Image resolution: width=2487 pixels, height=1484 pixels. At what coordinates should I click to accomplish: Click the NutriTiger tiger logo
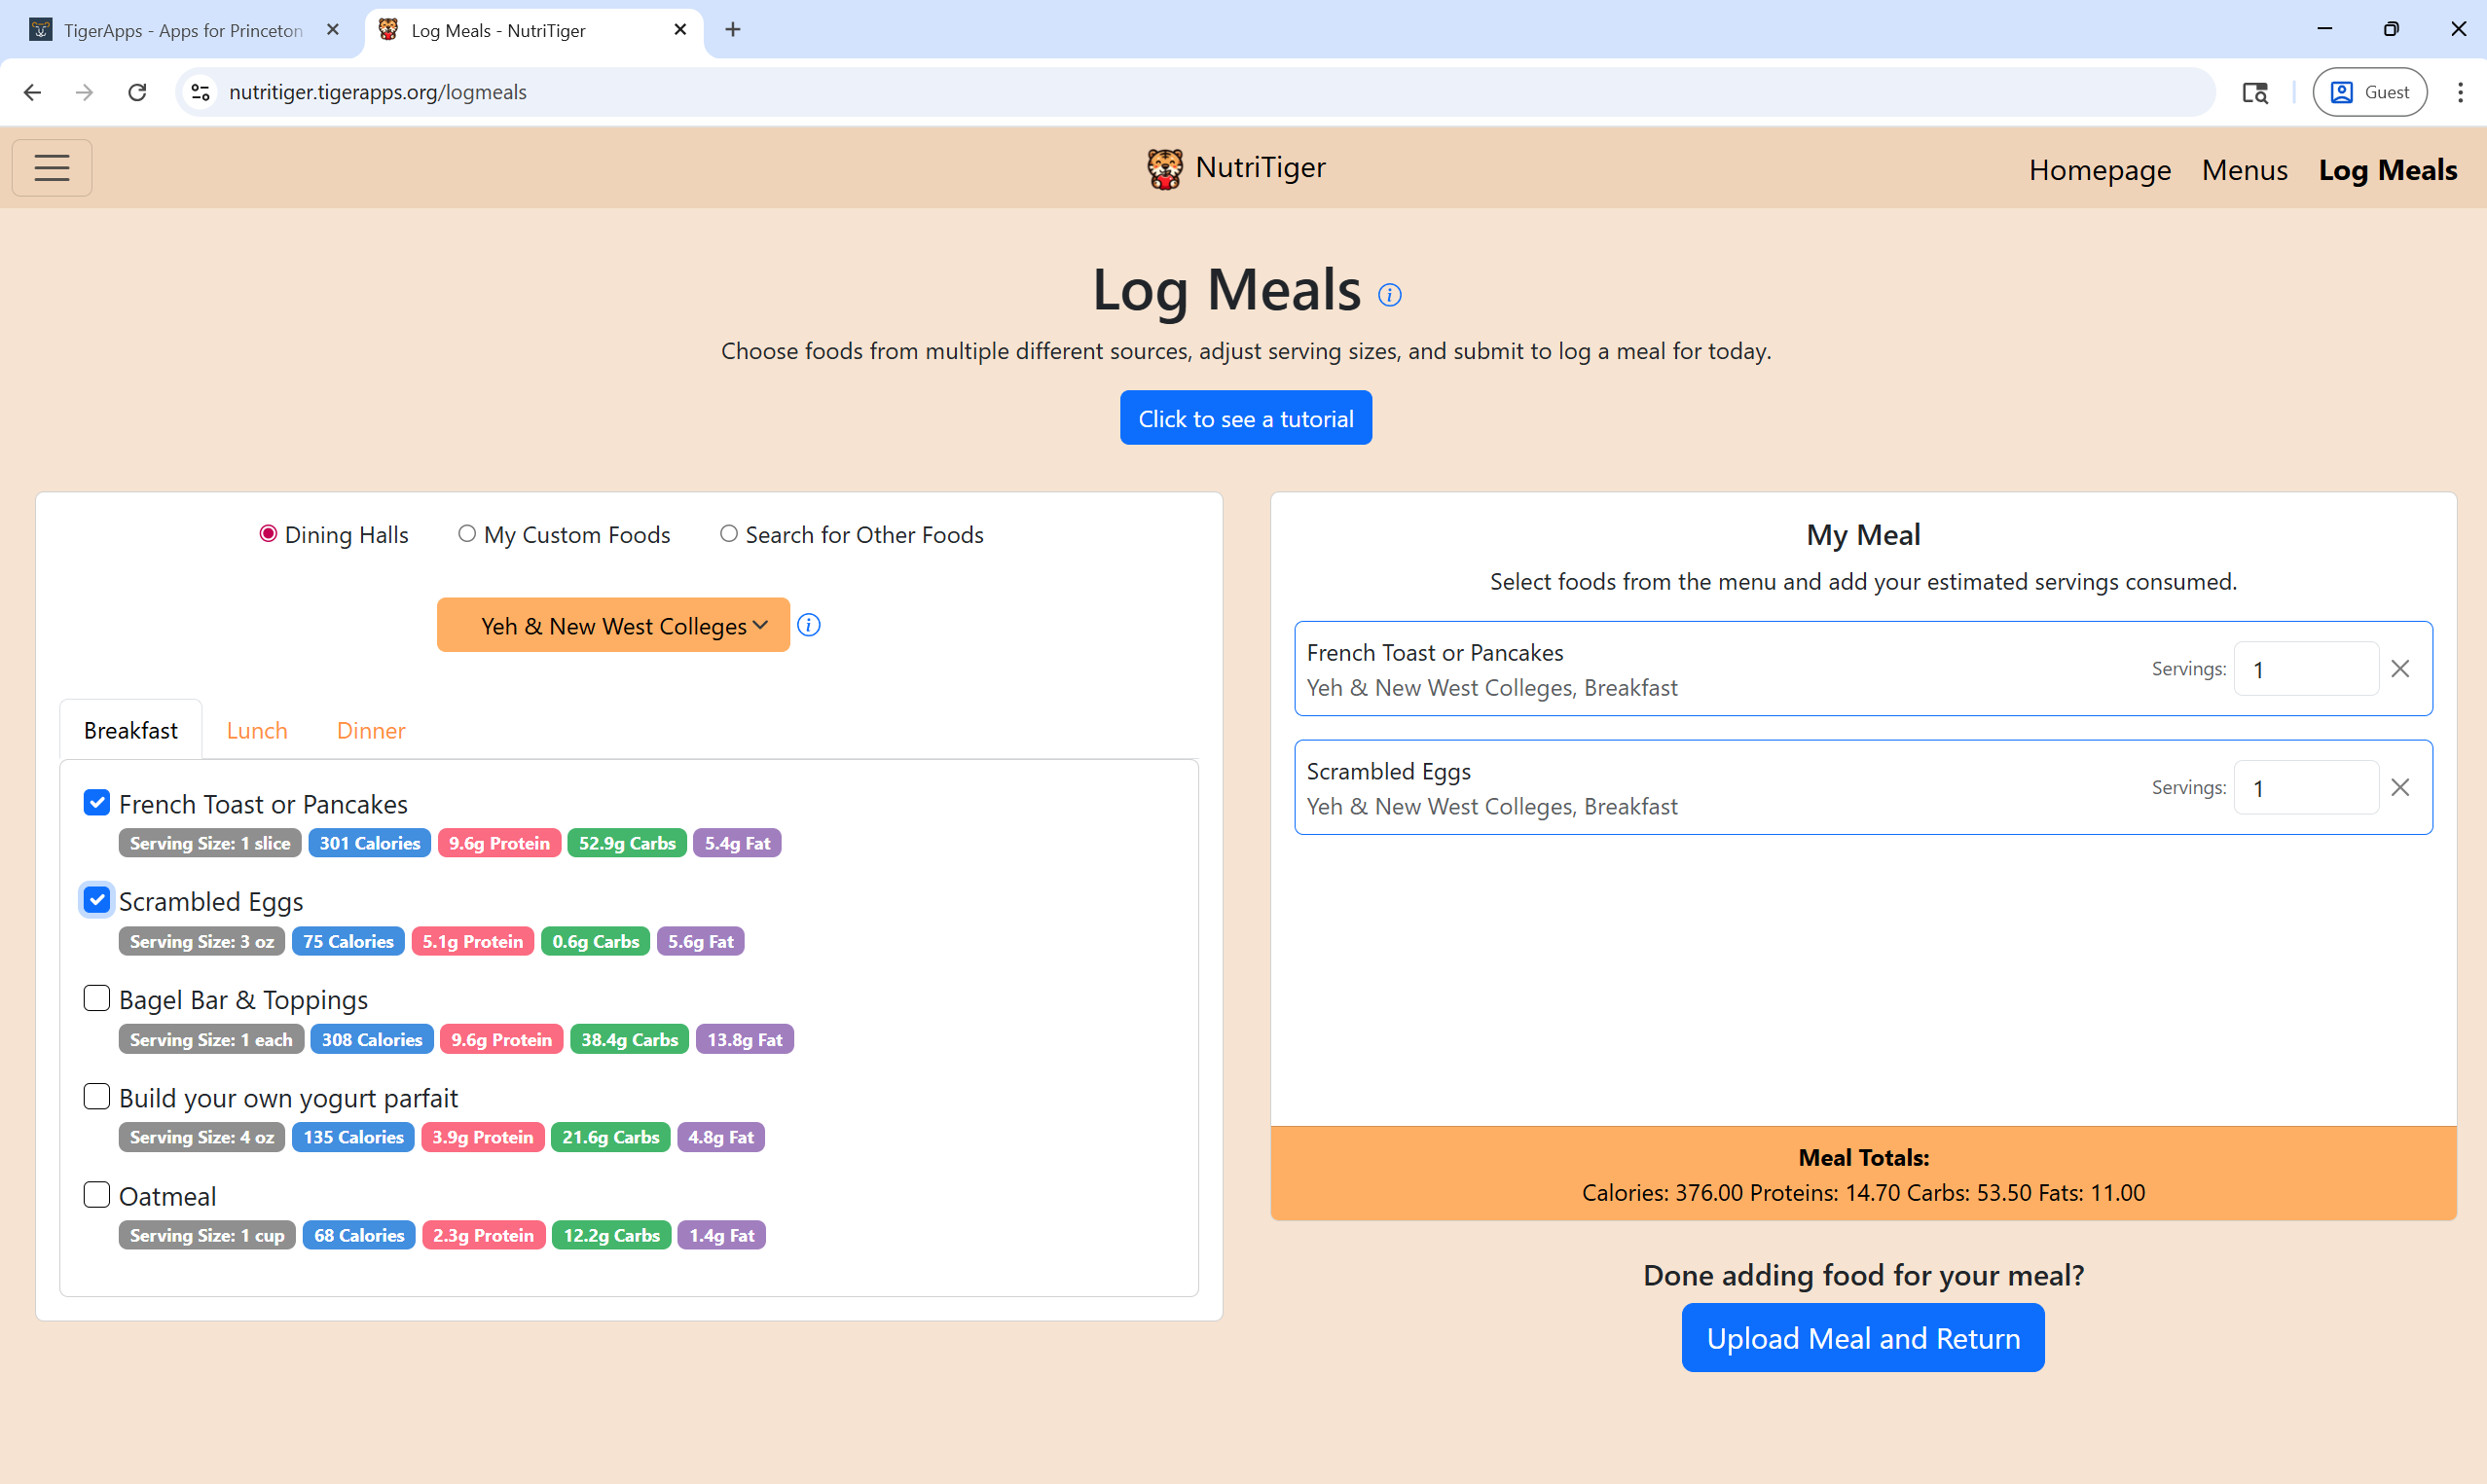tap(1166, 167)
